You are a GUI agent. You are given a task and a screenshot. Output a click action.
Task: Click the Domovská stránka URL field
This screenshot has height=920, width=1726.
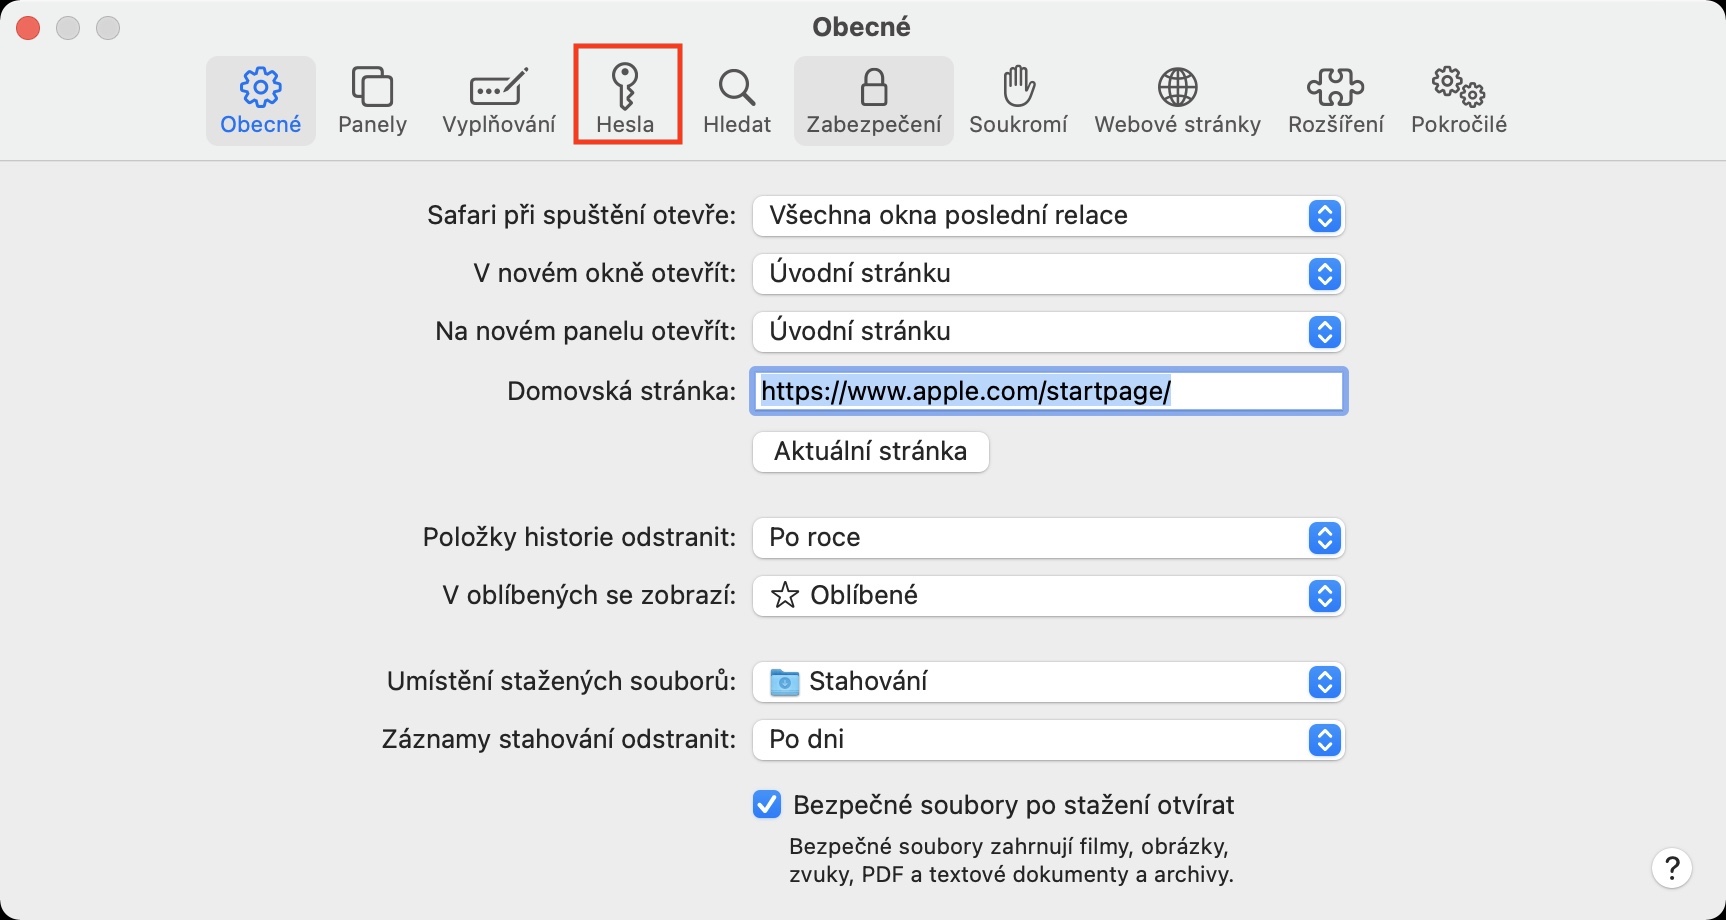tap(1047, 391)
